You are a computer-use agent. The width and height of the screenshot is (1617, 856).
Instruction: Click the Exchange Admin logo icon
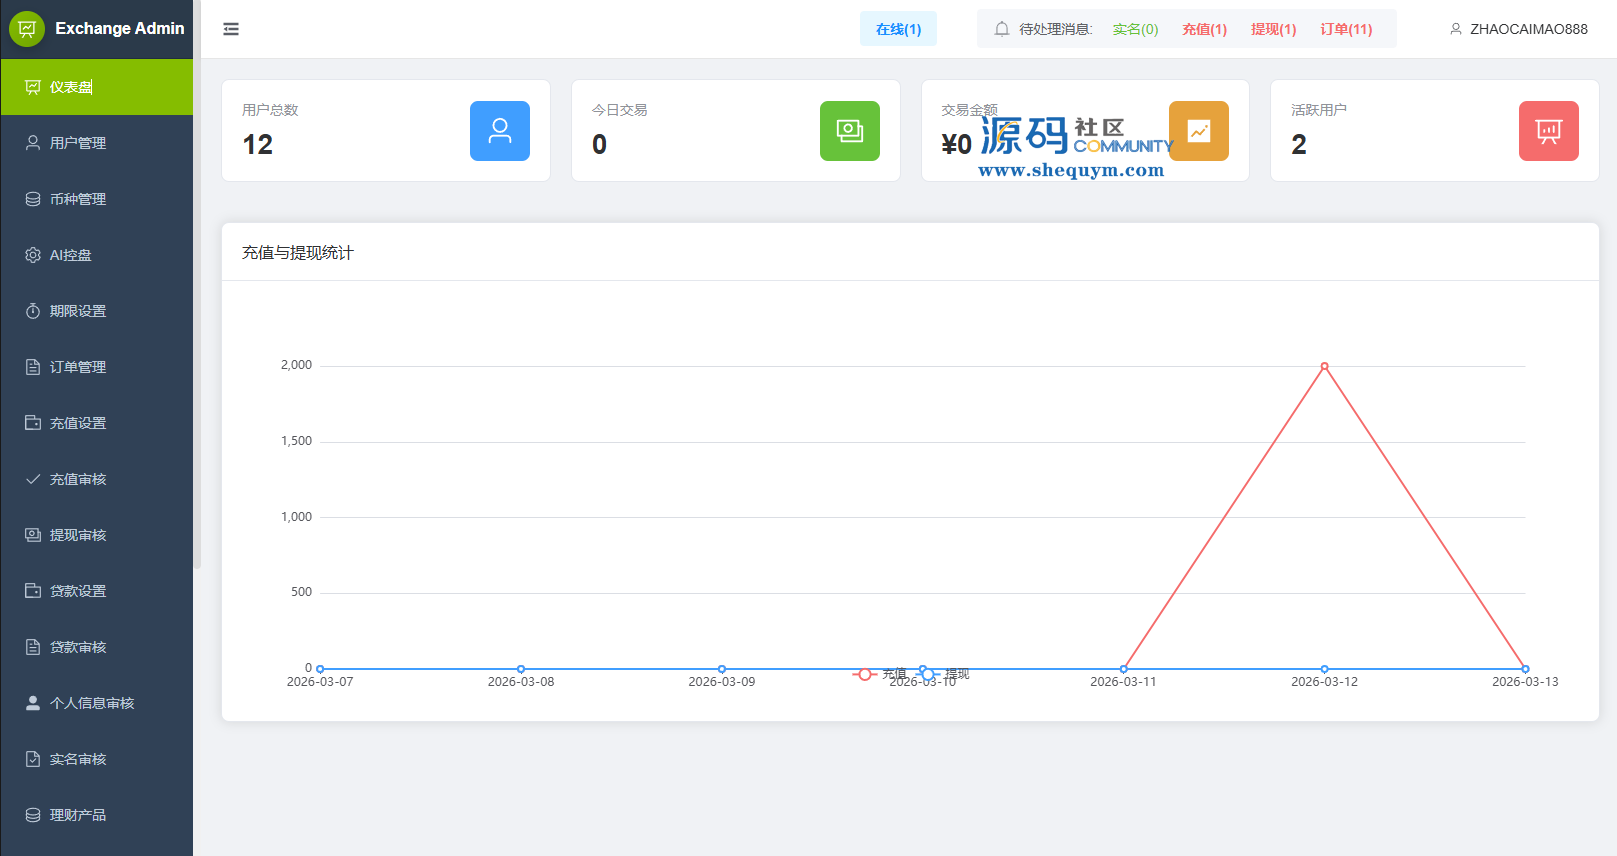pos(27,29)
